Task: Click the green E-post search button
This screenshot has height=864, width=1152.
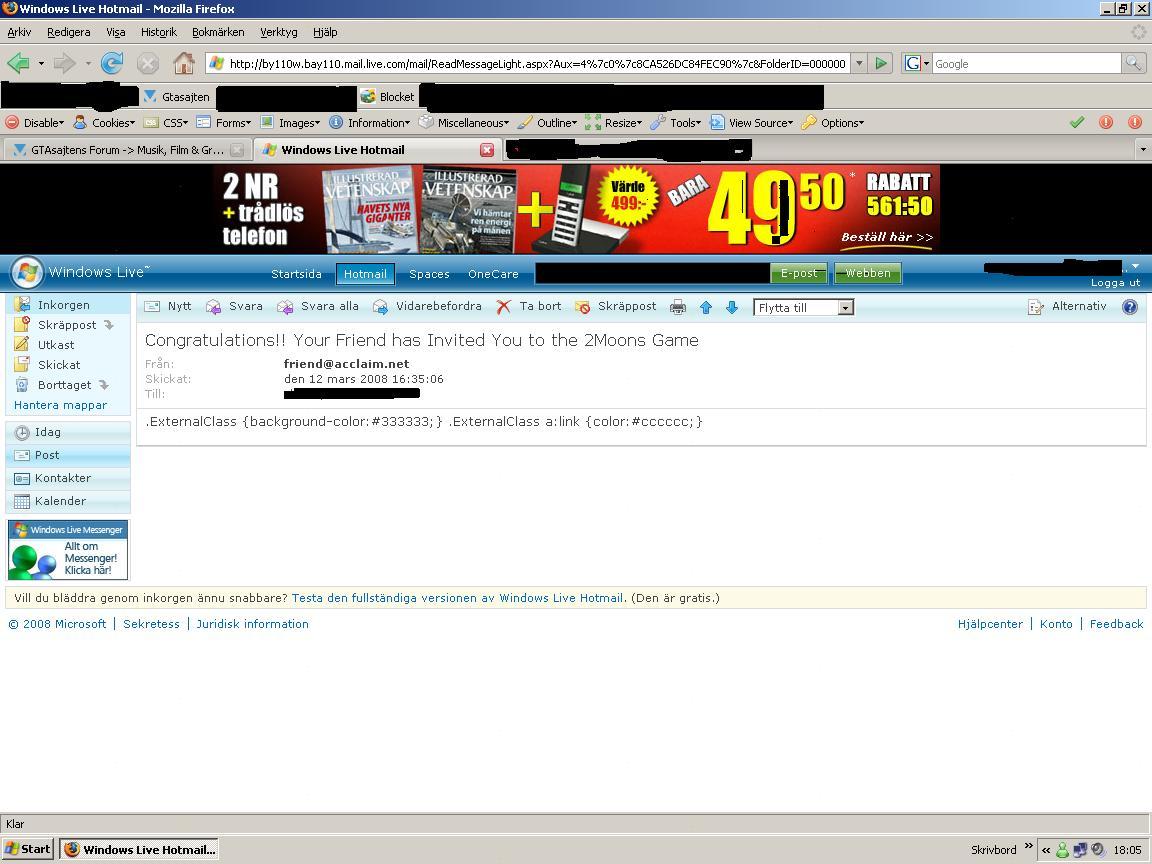Action: [x=799, y=273]
